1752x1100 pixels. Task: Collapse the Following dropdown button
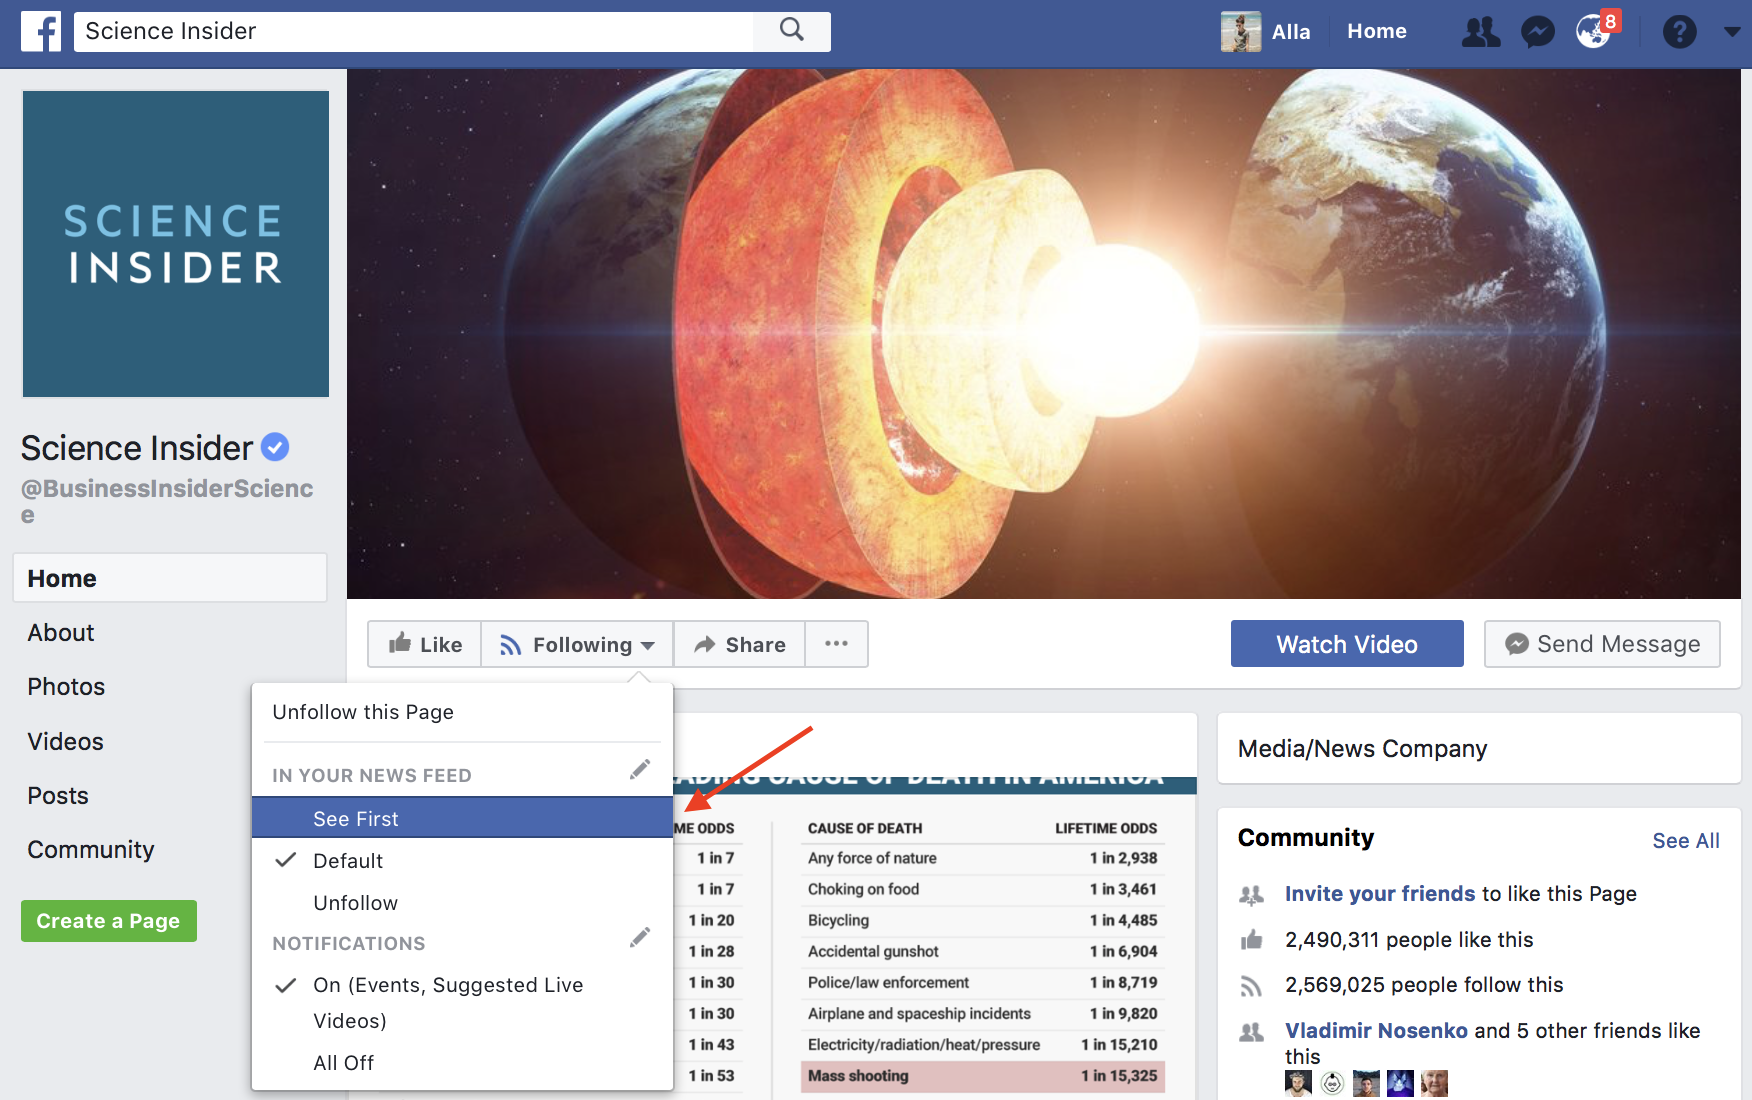pyautogui.click(x=577, y=644)
